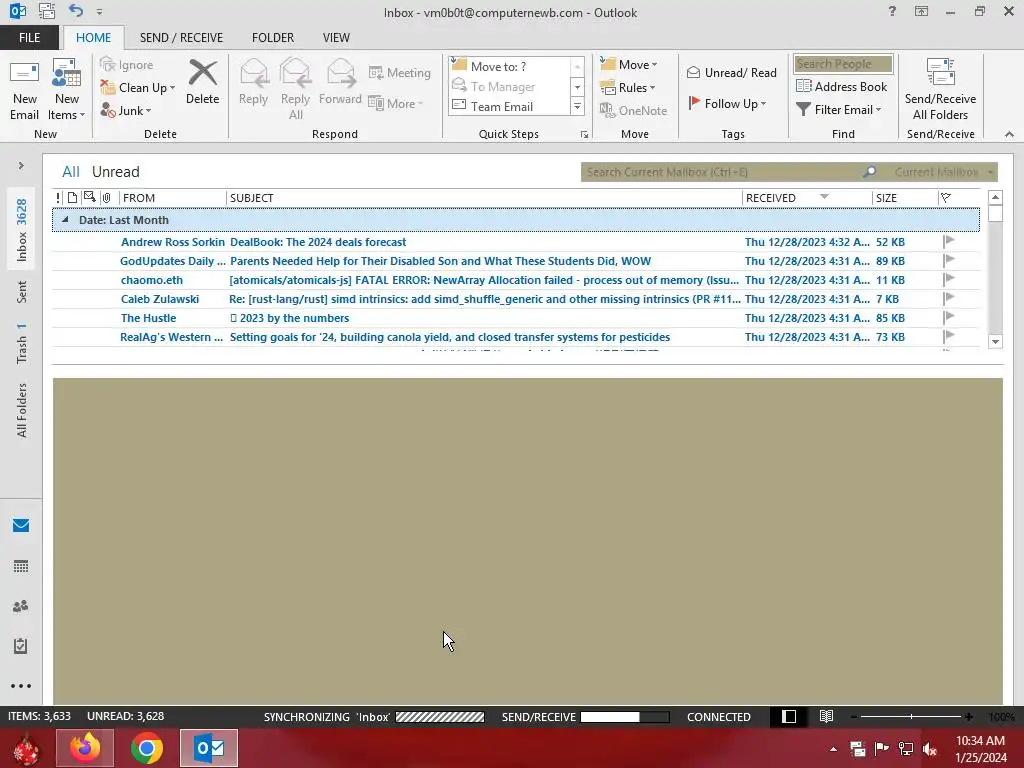This screenshot has height=768, width=1024.
Task: Click the Search People field
Action: coord(843,64)
